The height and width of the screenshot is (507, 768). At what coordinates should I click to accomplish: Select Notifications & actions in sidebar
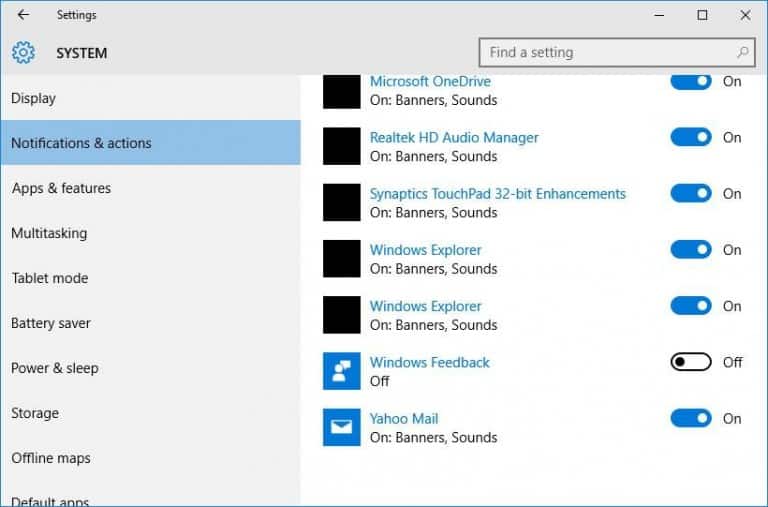click(150, 143)
